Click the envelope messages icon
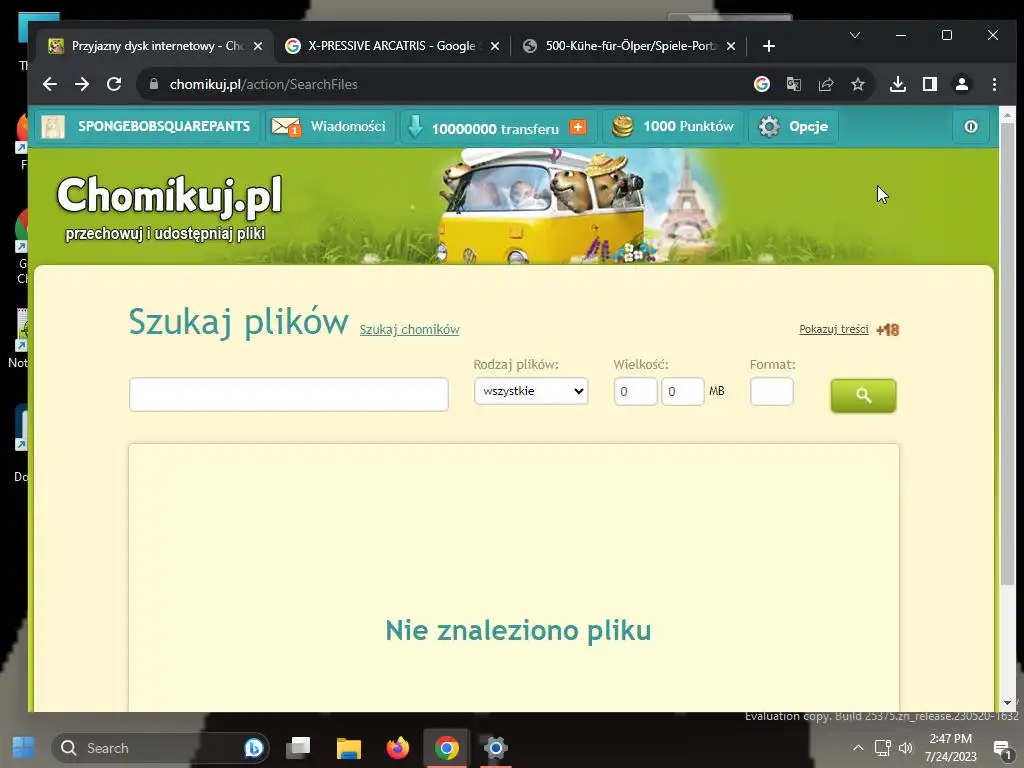This screenshot has height=768, width=1024. (x=285, y=126)
